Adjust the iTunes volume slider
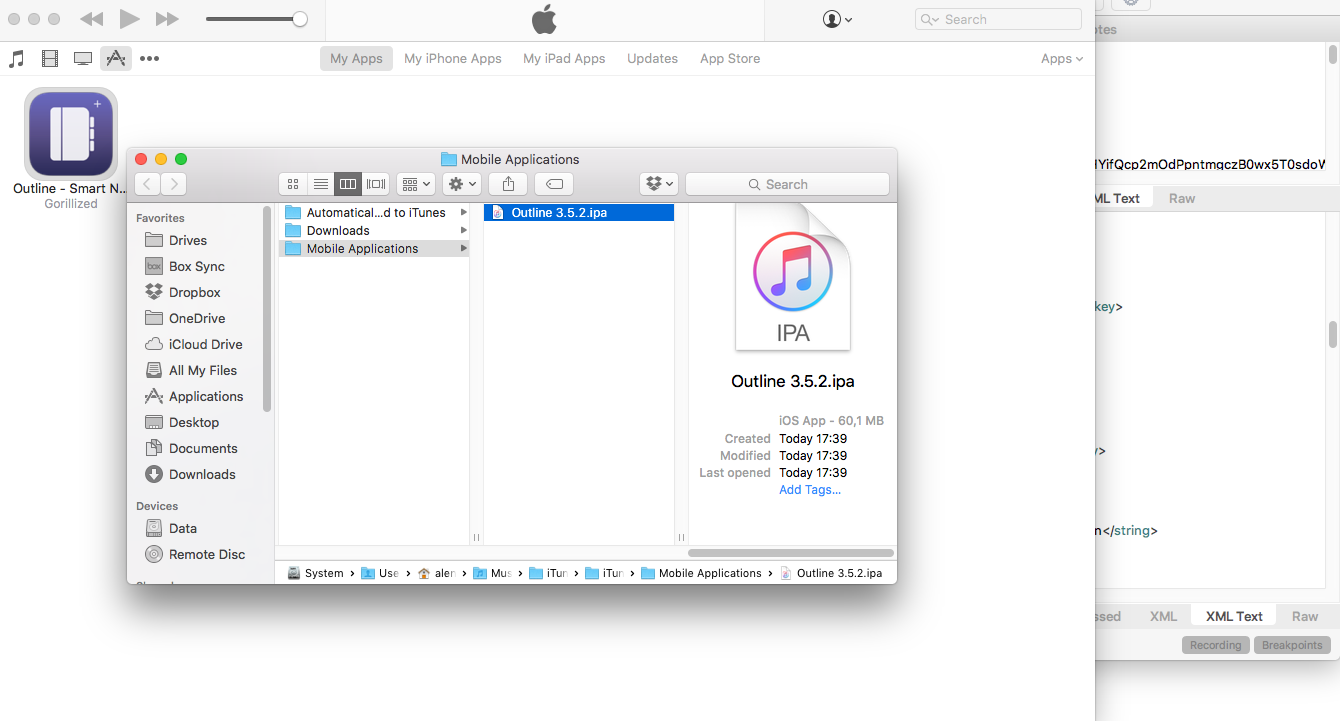1340x721 pixels. coord(256,19)
